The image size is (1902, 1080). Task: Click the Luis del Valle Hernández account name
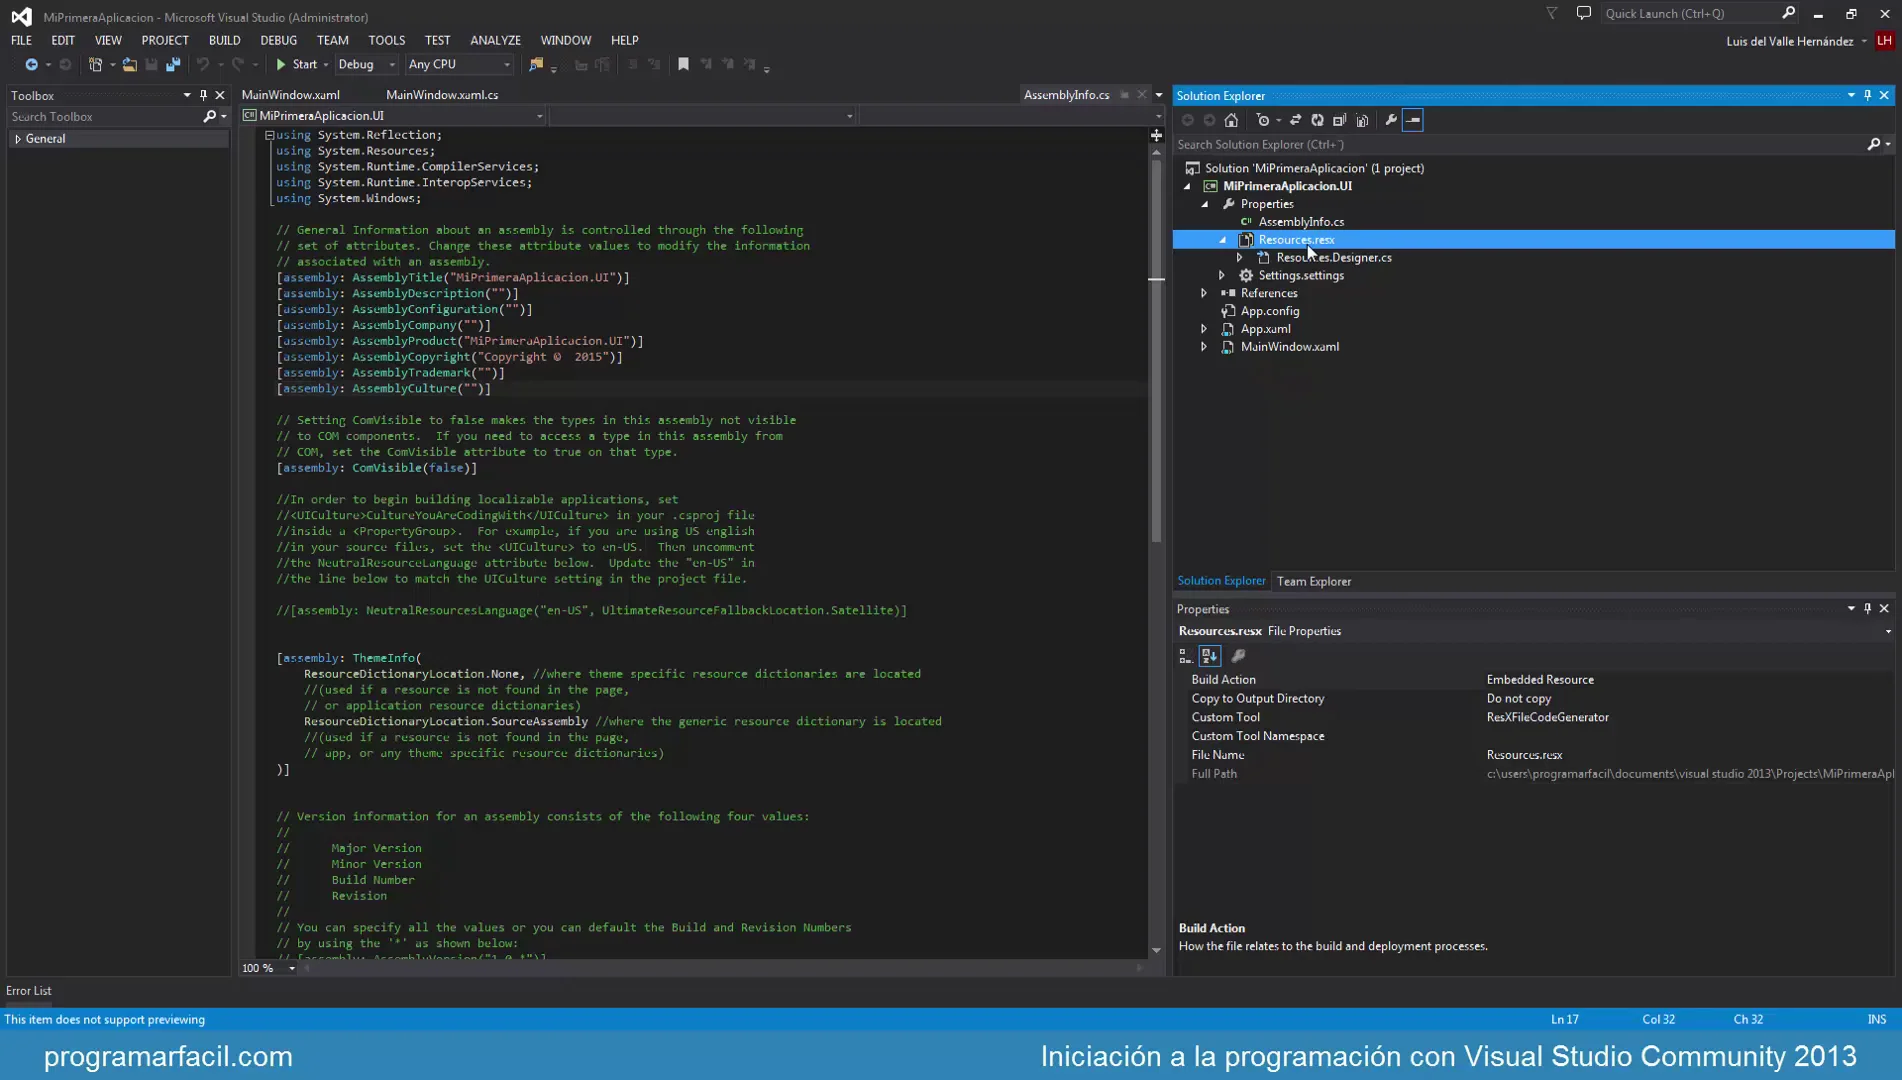pos(1789,41)
